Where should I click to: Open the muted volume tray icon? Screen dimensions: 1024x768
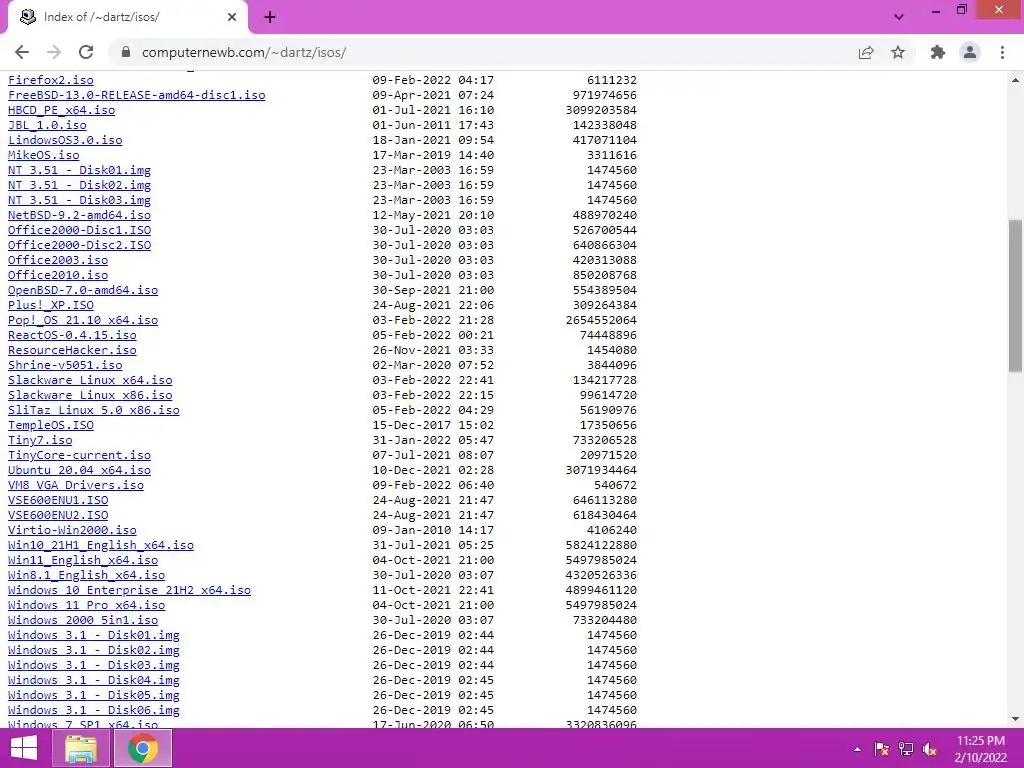[x=929, y=749]
